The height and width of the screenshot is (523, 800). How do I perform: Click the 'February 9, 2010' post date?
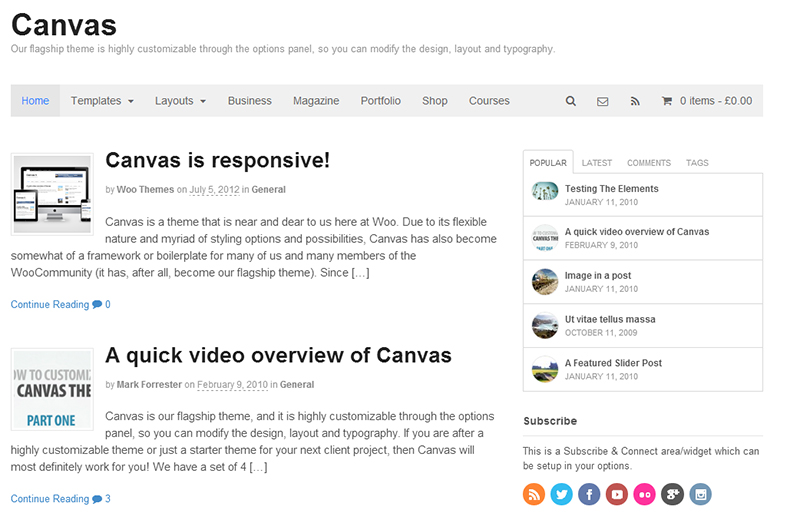click(232, 385)
